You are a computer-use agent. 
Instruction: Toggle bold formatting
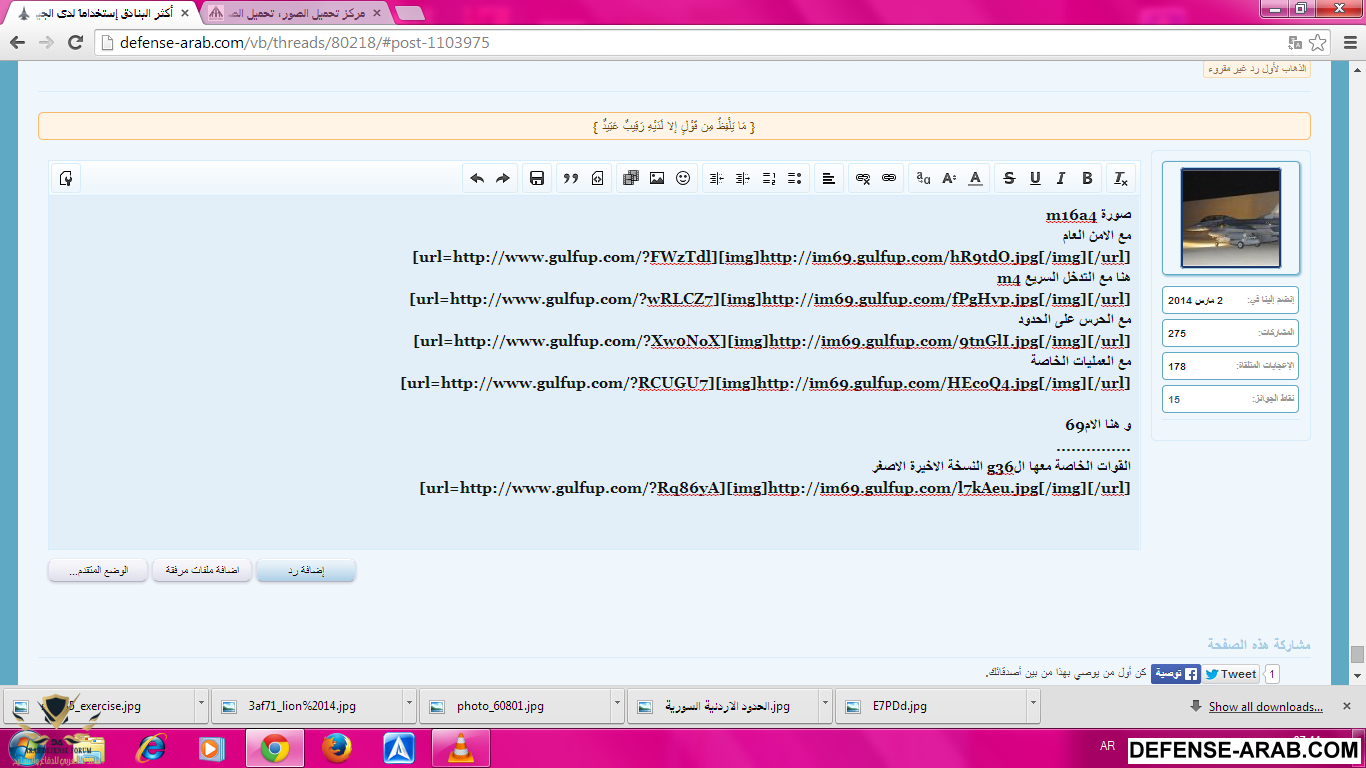(x=1087, y=178)
